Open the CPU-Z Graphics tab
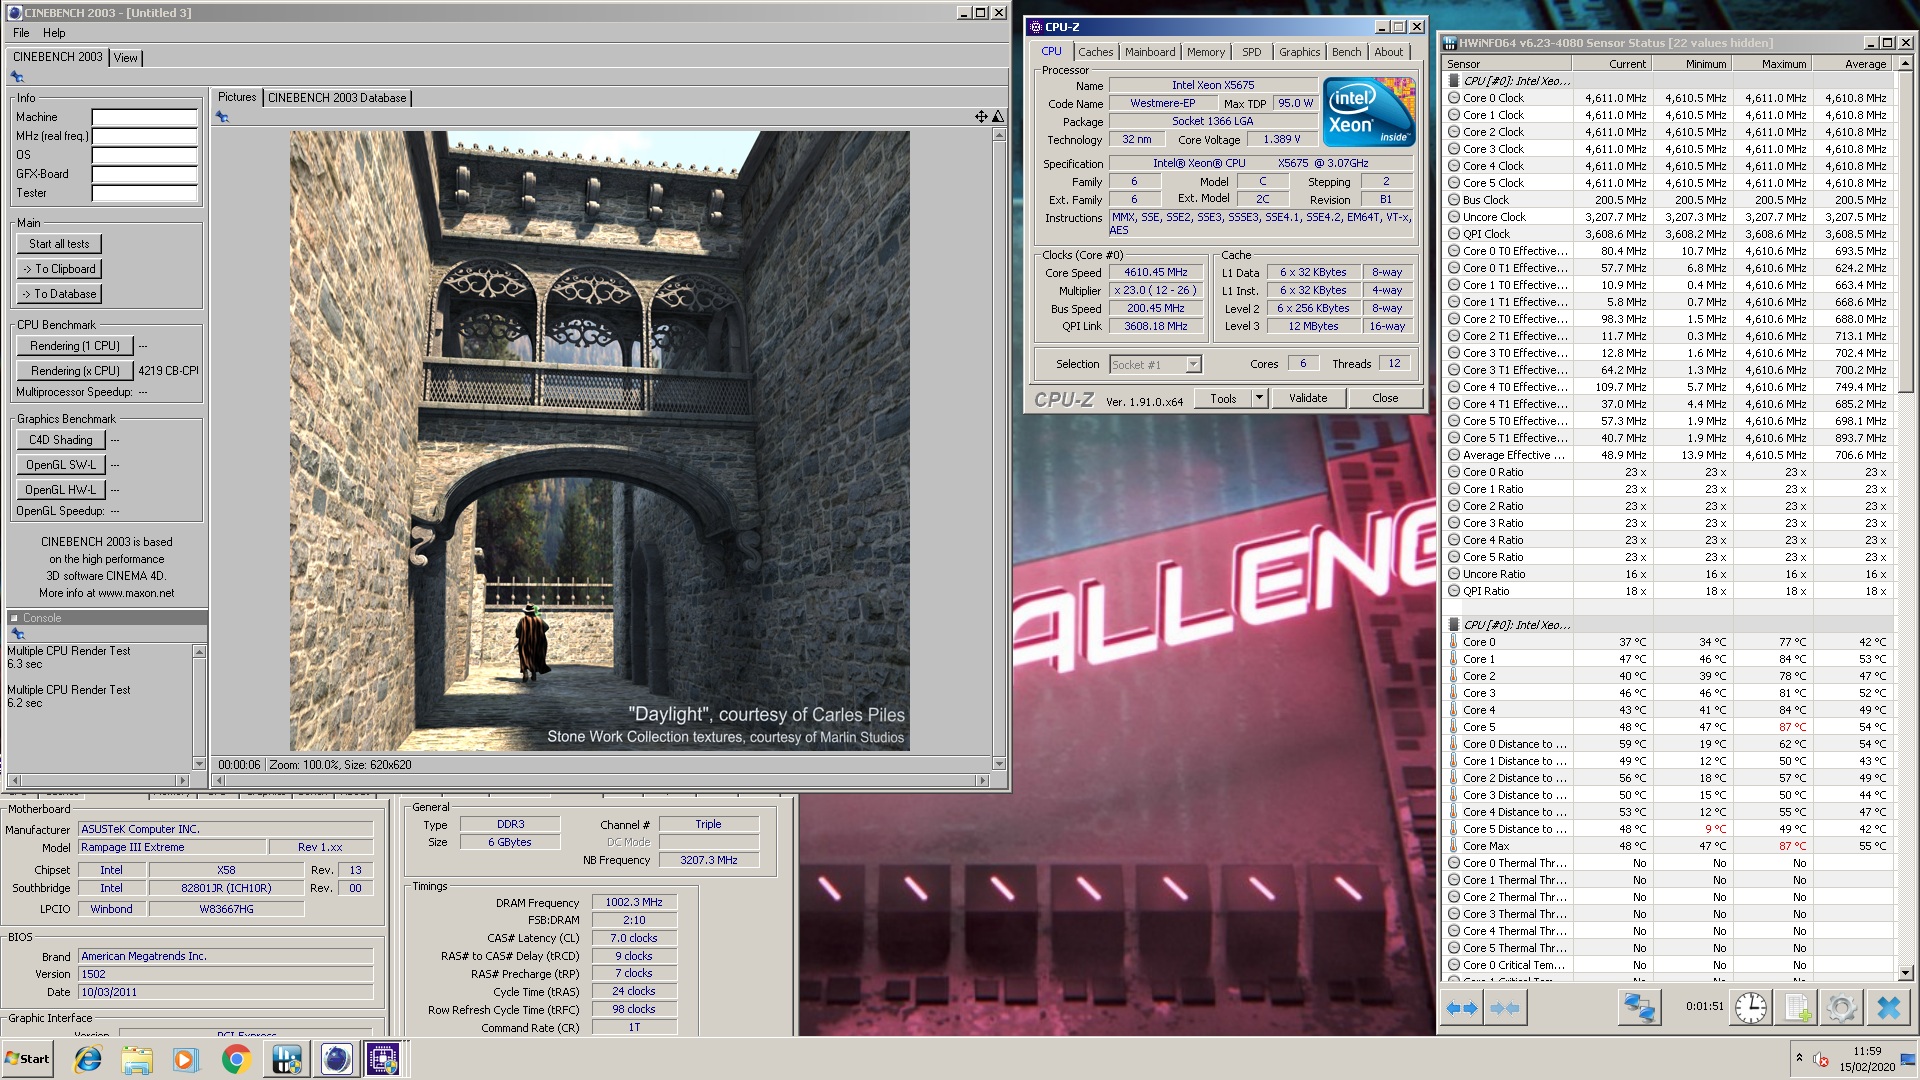 (1299, 52)
